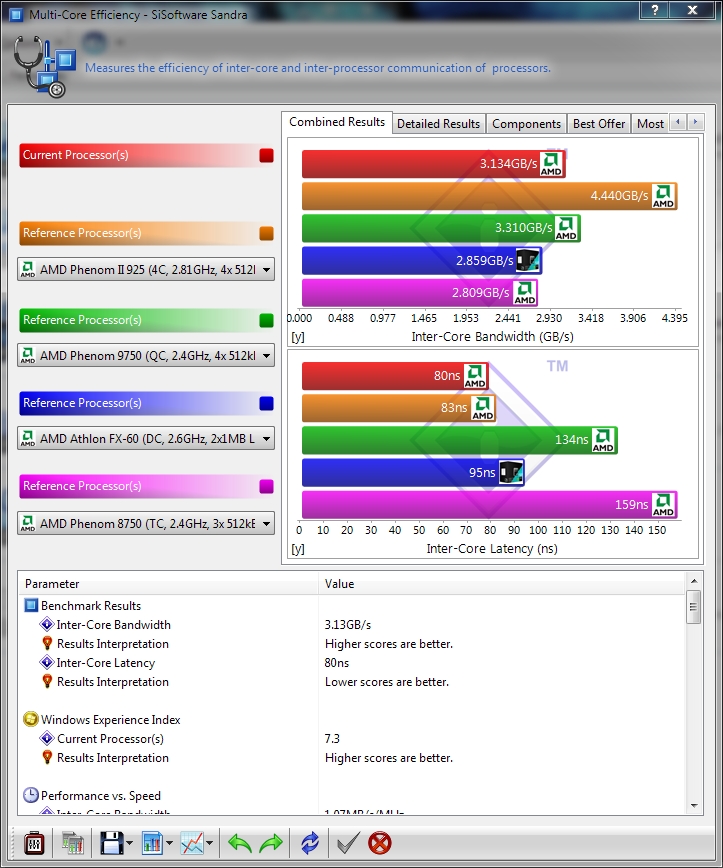
Task: Click the Inter-Core Latency diamond icon
Action: click(47, 662)
